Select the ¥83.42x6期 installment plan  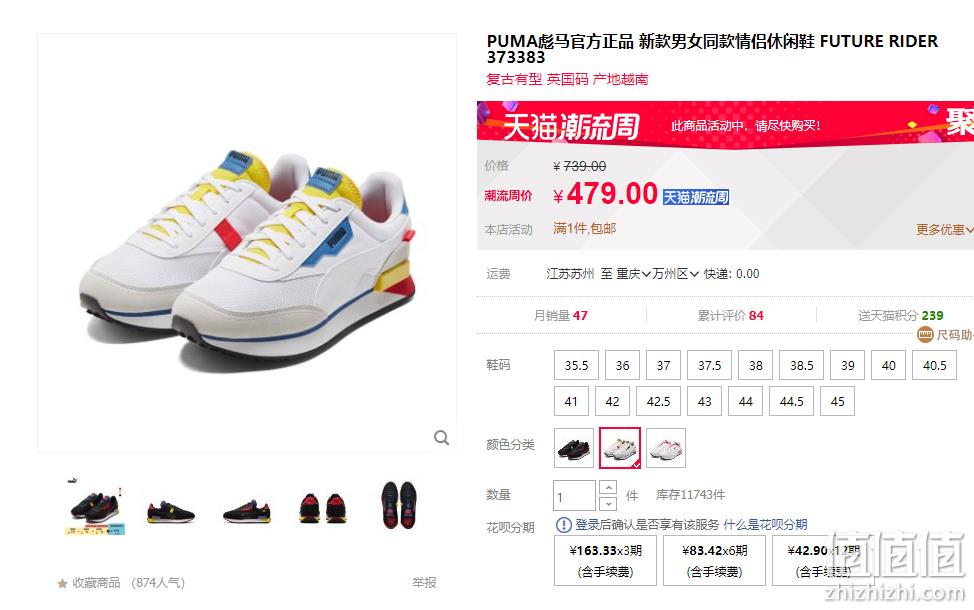click(714, 560)
